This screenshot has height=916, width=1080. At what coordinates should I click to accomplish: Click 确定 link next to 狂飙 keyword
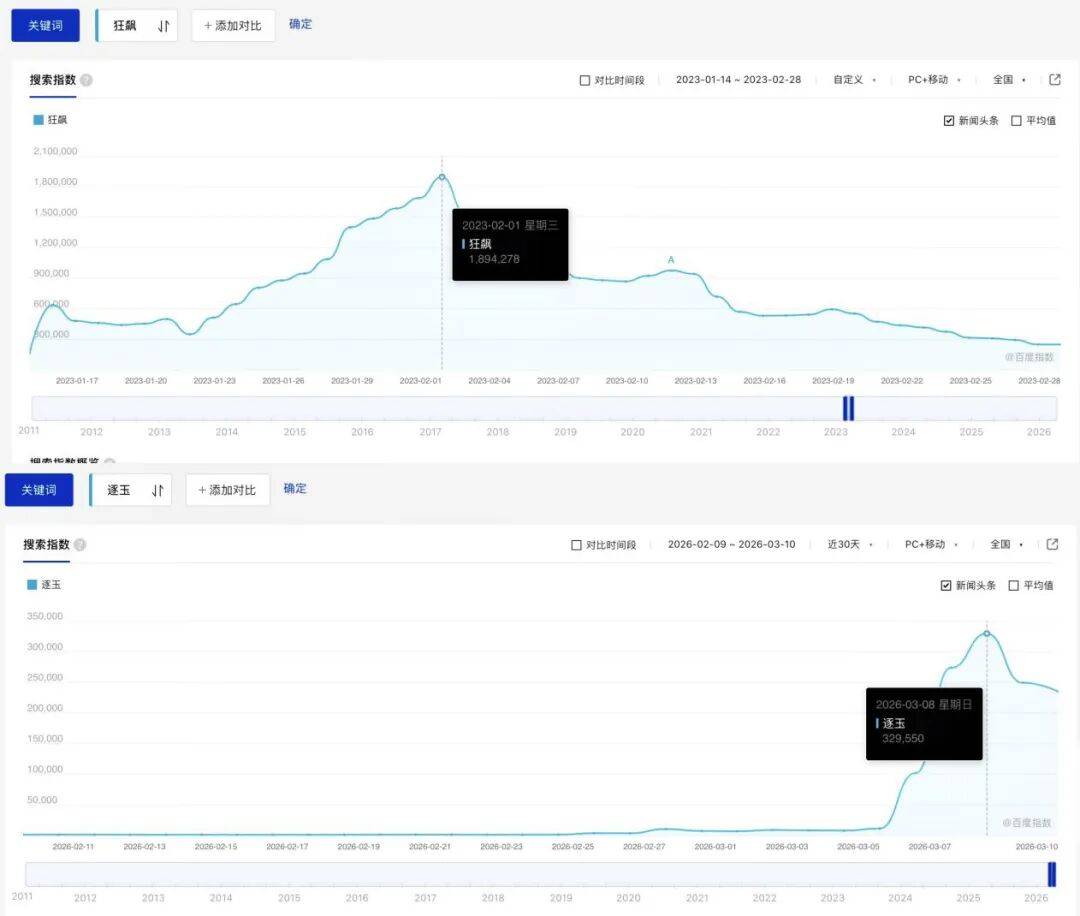[300, 24]
